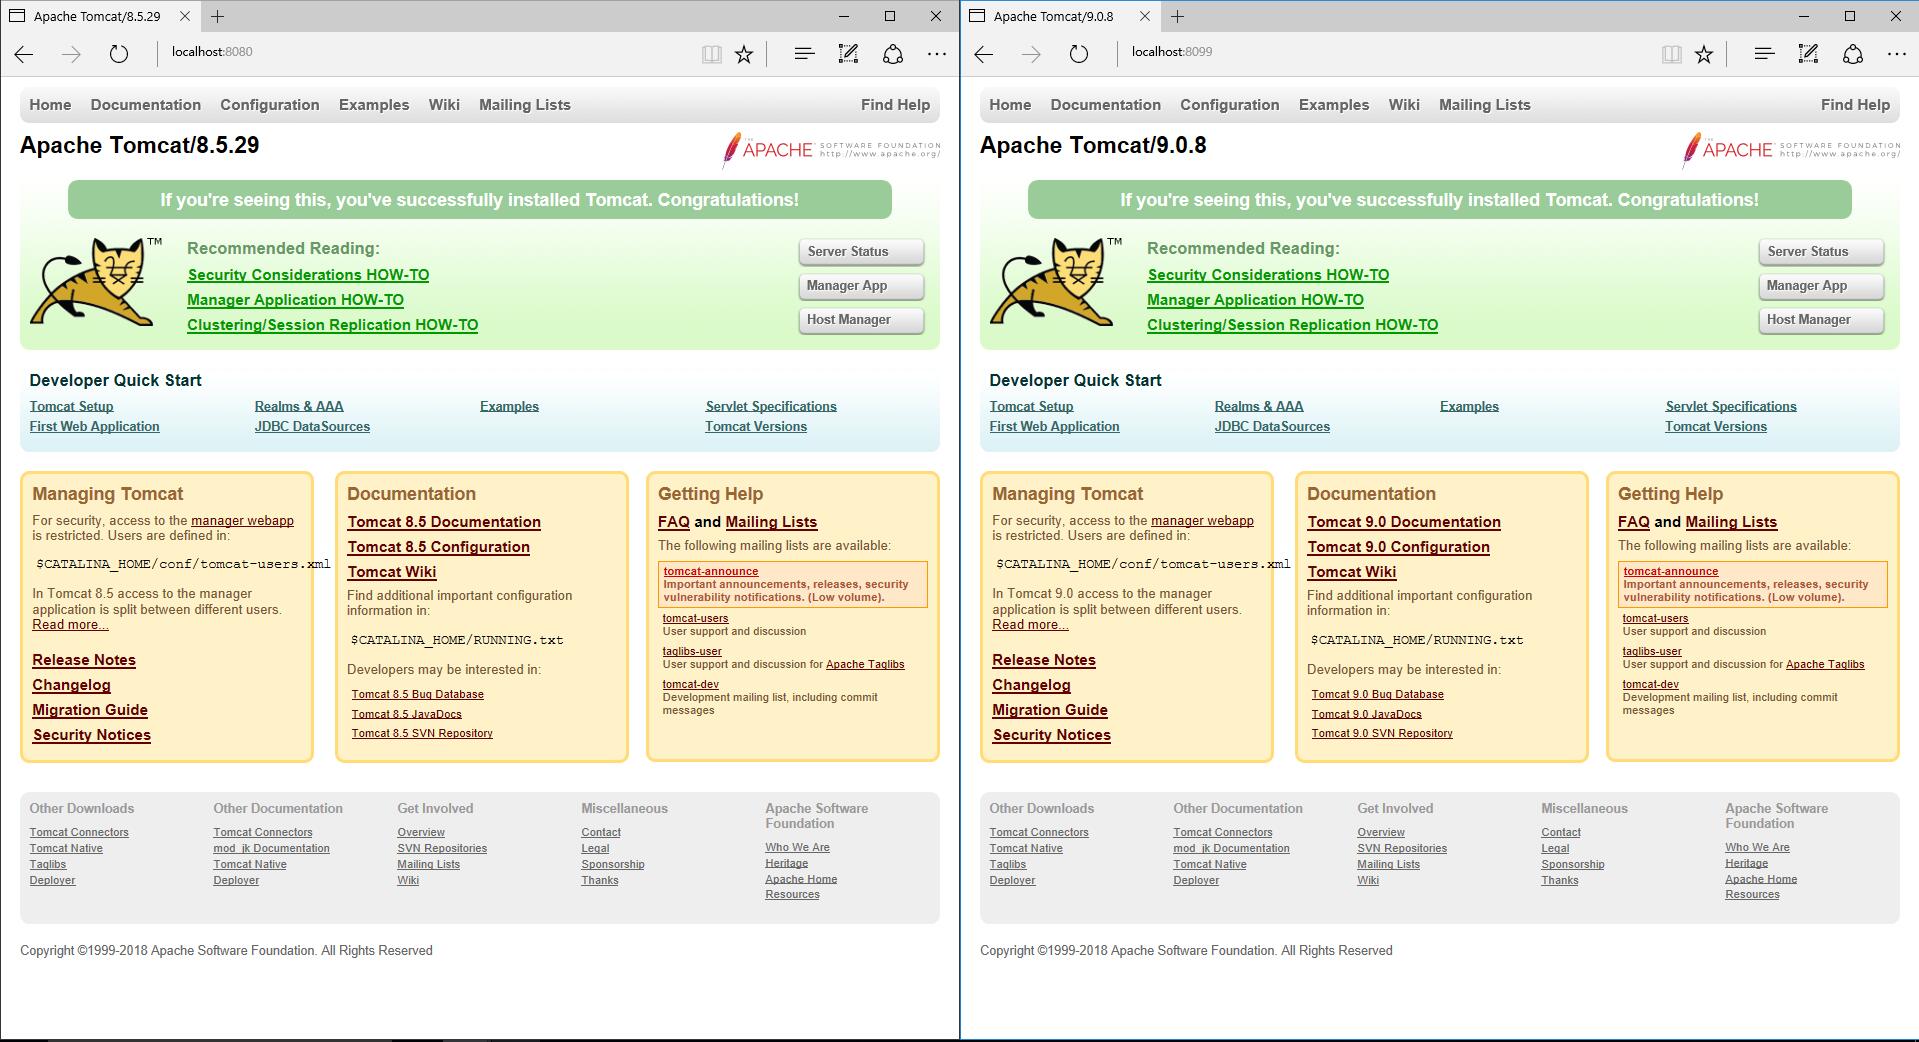Click Refresh icon in right localhost:8099 window
This screenshot has height=1042, width=1919.
pos(1079,54)
